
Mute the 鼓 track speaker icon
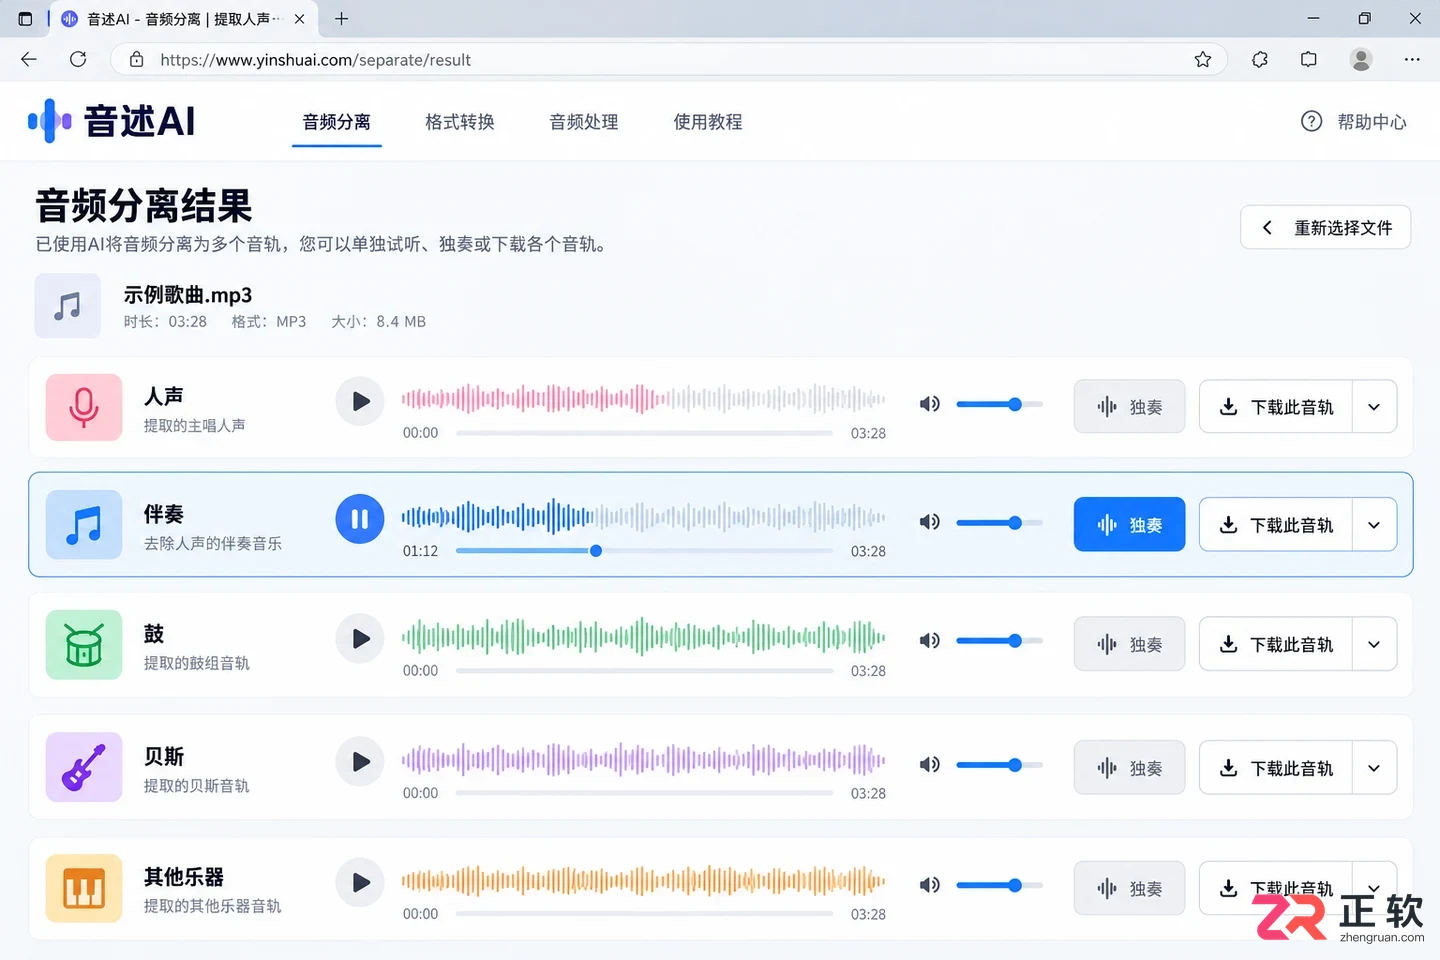click(930, 641)
